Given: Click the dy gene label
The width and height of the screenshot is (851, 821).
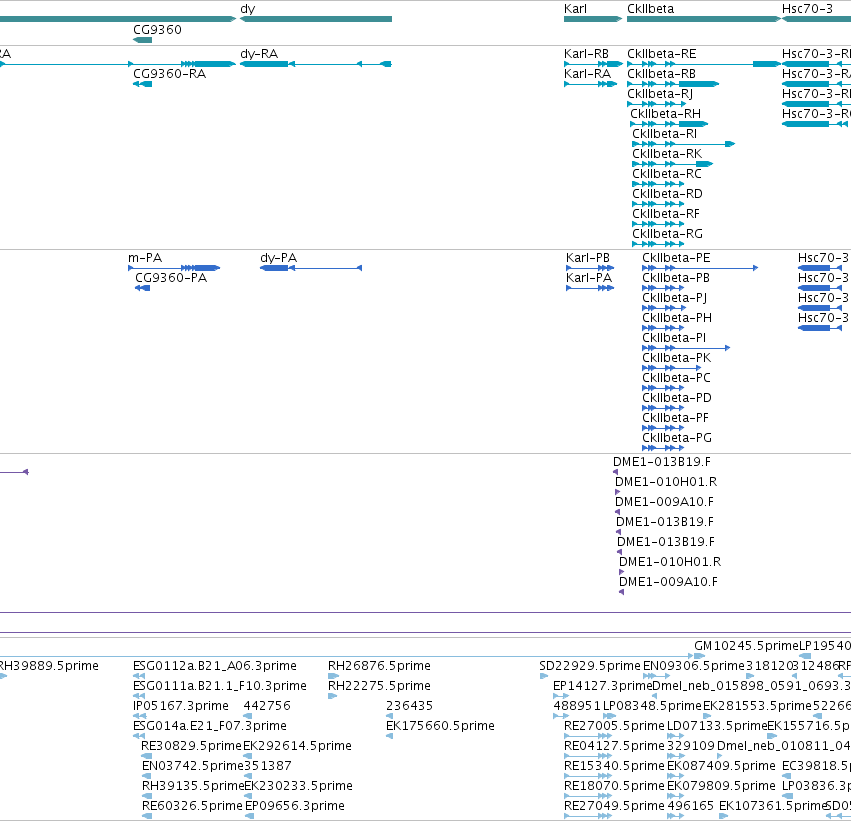Looking at the screenshot, I should [x=247, y=9].
